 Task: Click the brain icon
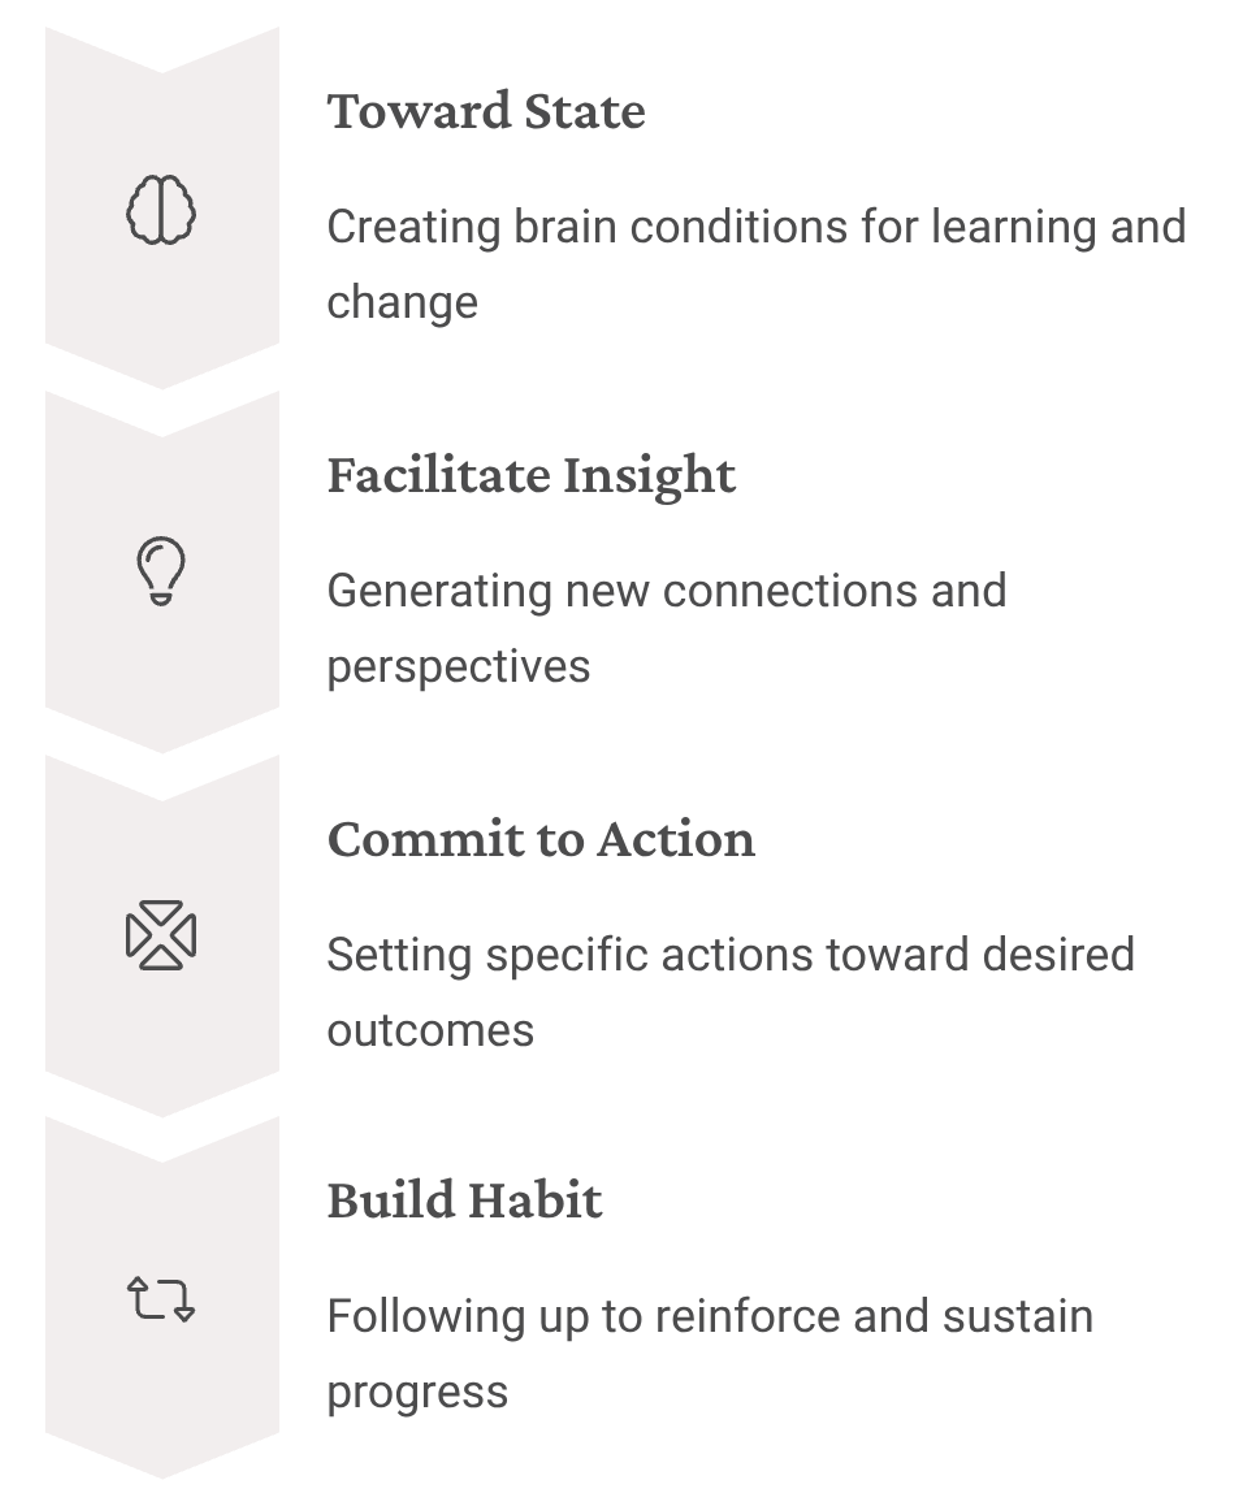pyautogui.click(x=161, y=209)
